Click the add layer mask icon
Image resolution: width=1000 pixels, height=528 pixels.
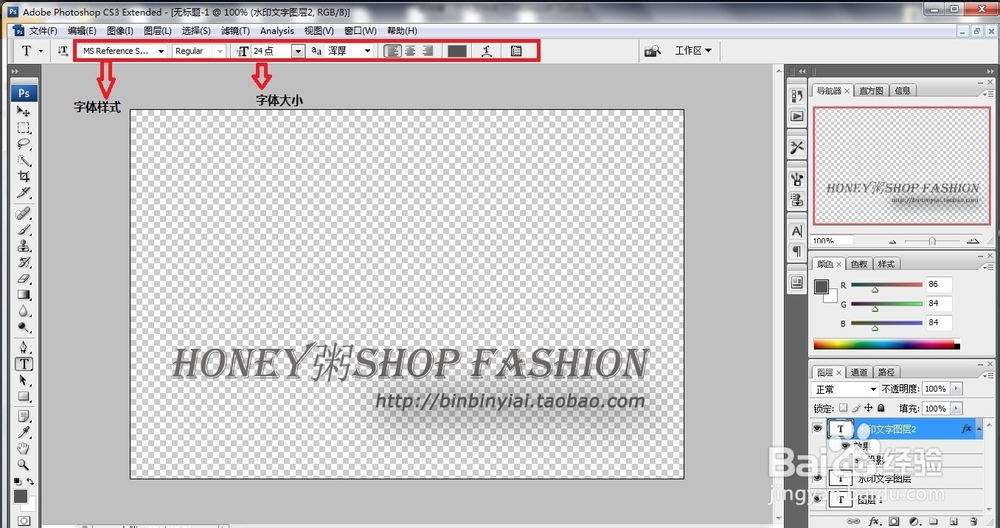[894, 521]
